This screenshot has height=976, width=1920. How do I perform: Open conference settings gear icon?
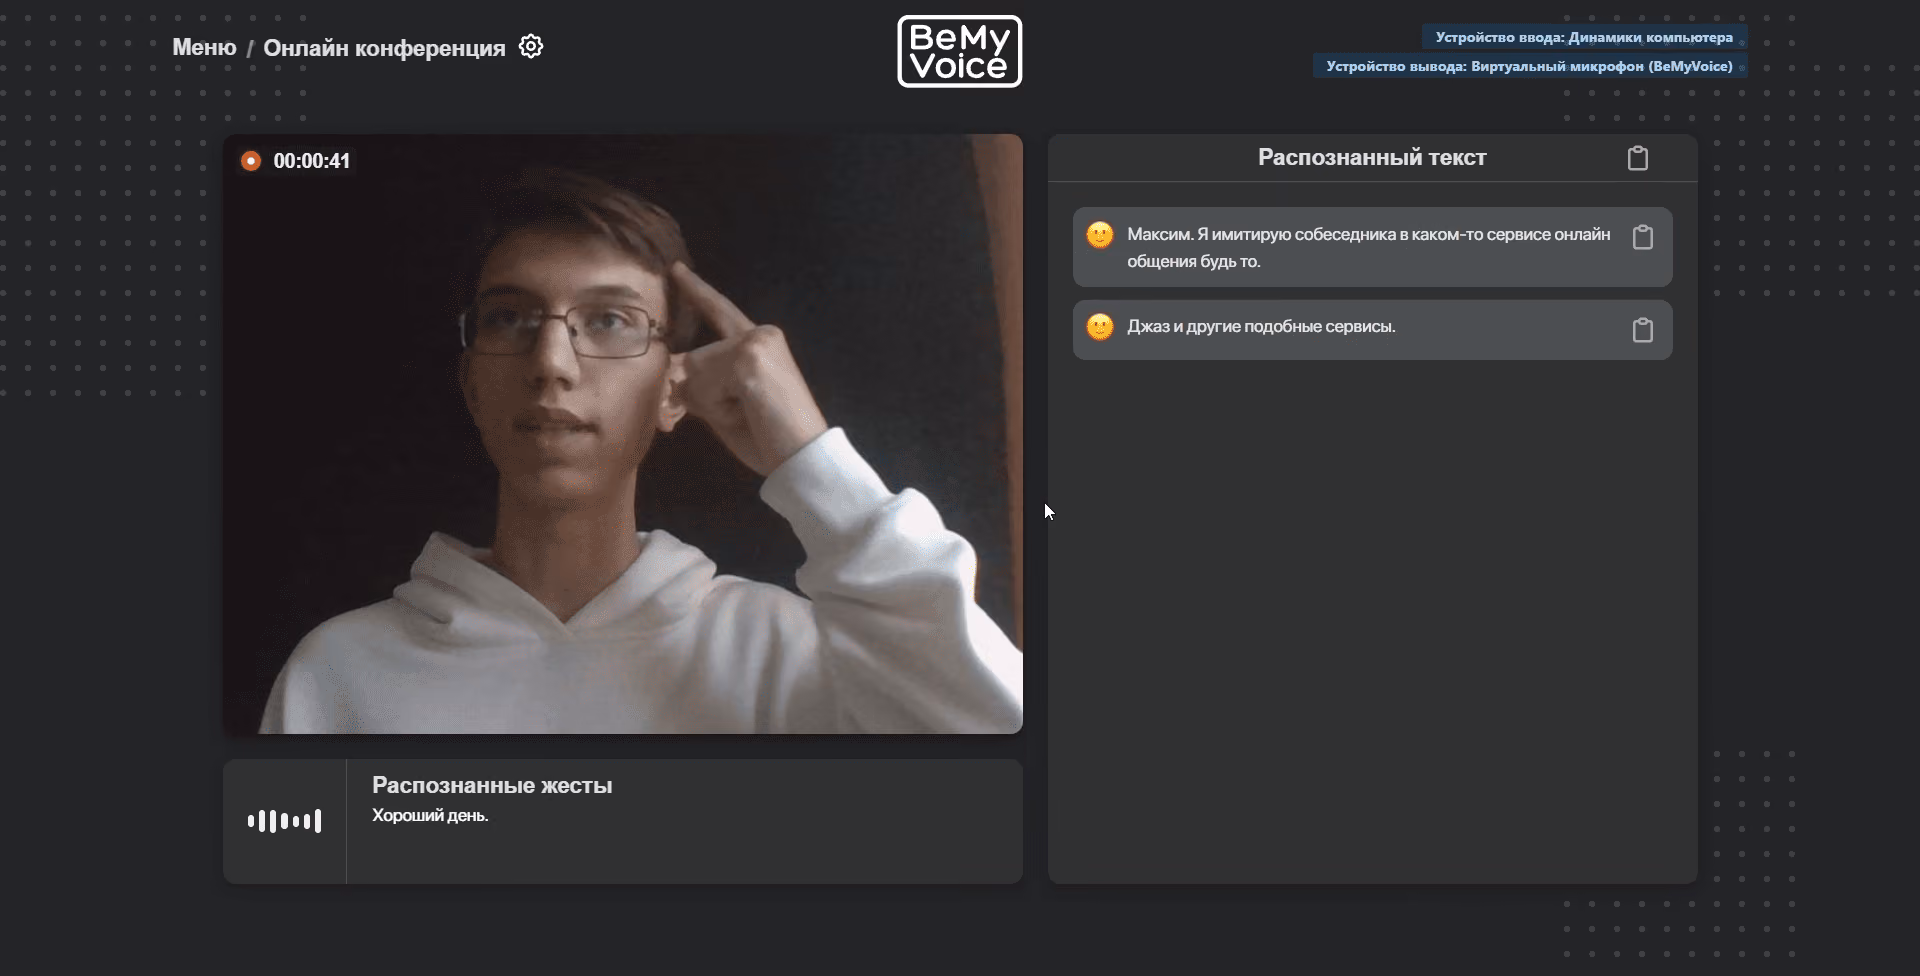click(x=531, y=47)
